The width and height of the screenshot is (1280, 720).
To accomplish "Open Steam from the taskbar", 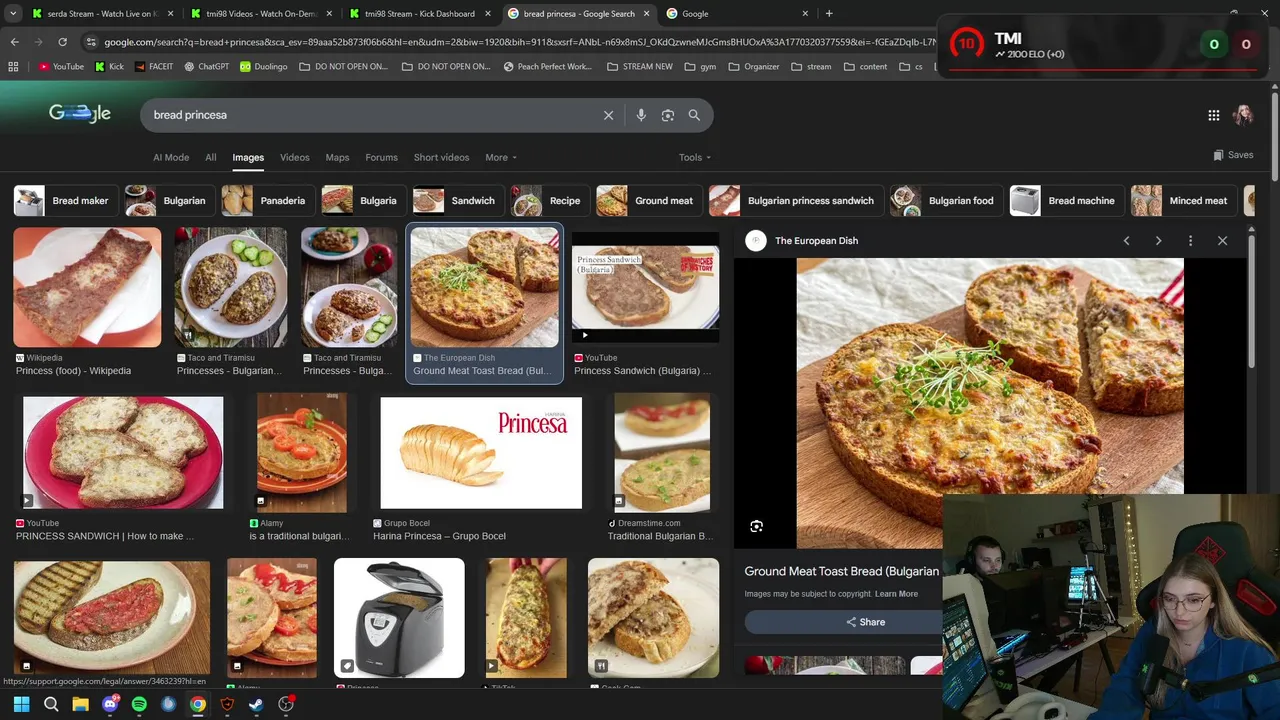I will 257,704.
